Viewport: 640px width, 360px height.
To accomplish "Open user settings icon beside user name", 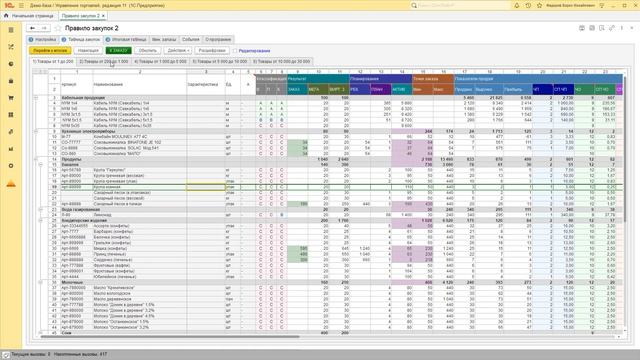I will [x=602, y=5].
